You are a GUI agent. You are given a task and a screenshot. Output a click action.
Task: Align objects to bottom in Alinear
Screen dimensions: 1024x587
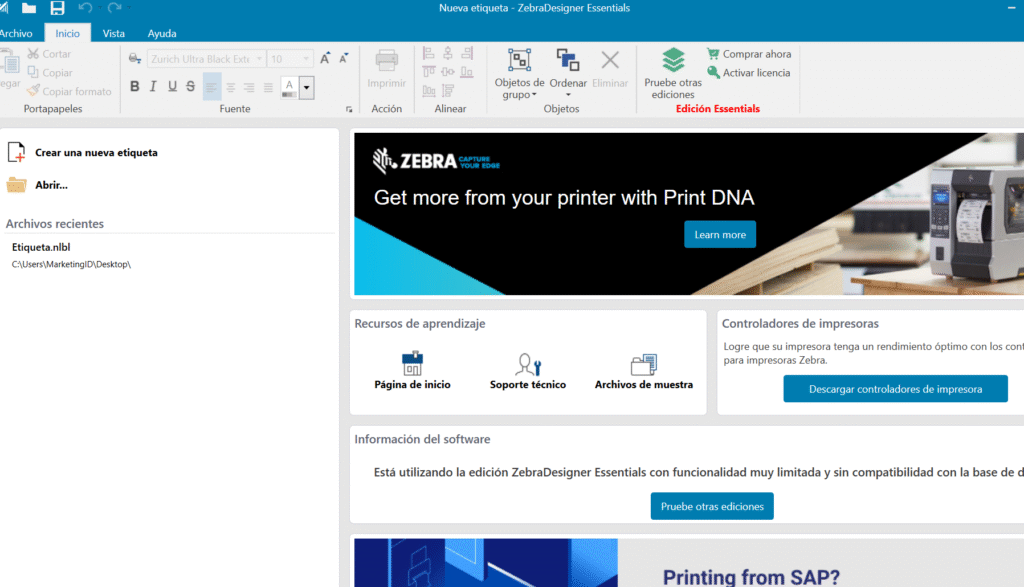pos(467,72)
